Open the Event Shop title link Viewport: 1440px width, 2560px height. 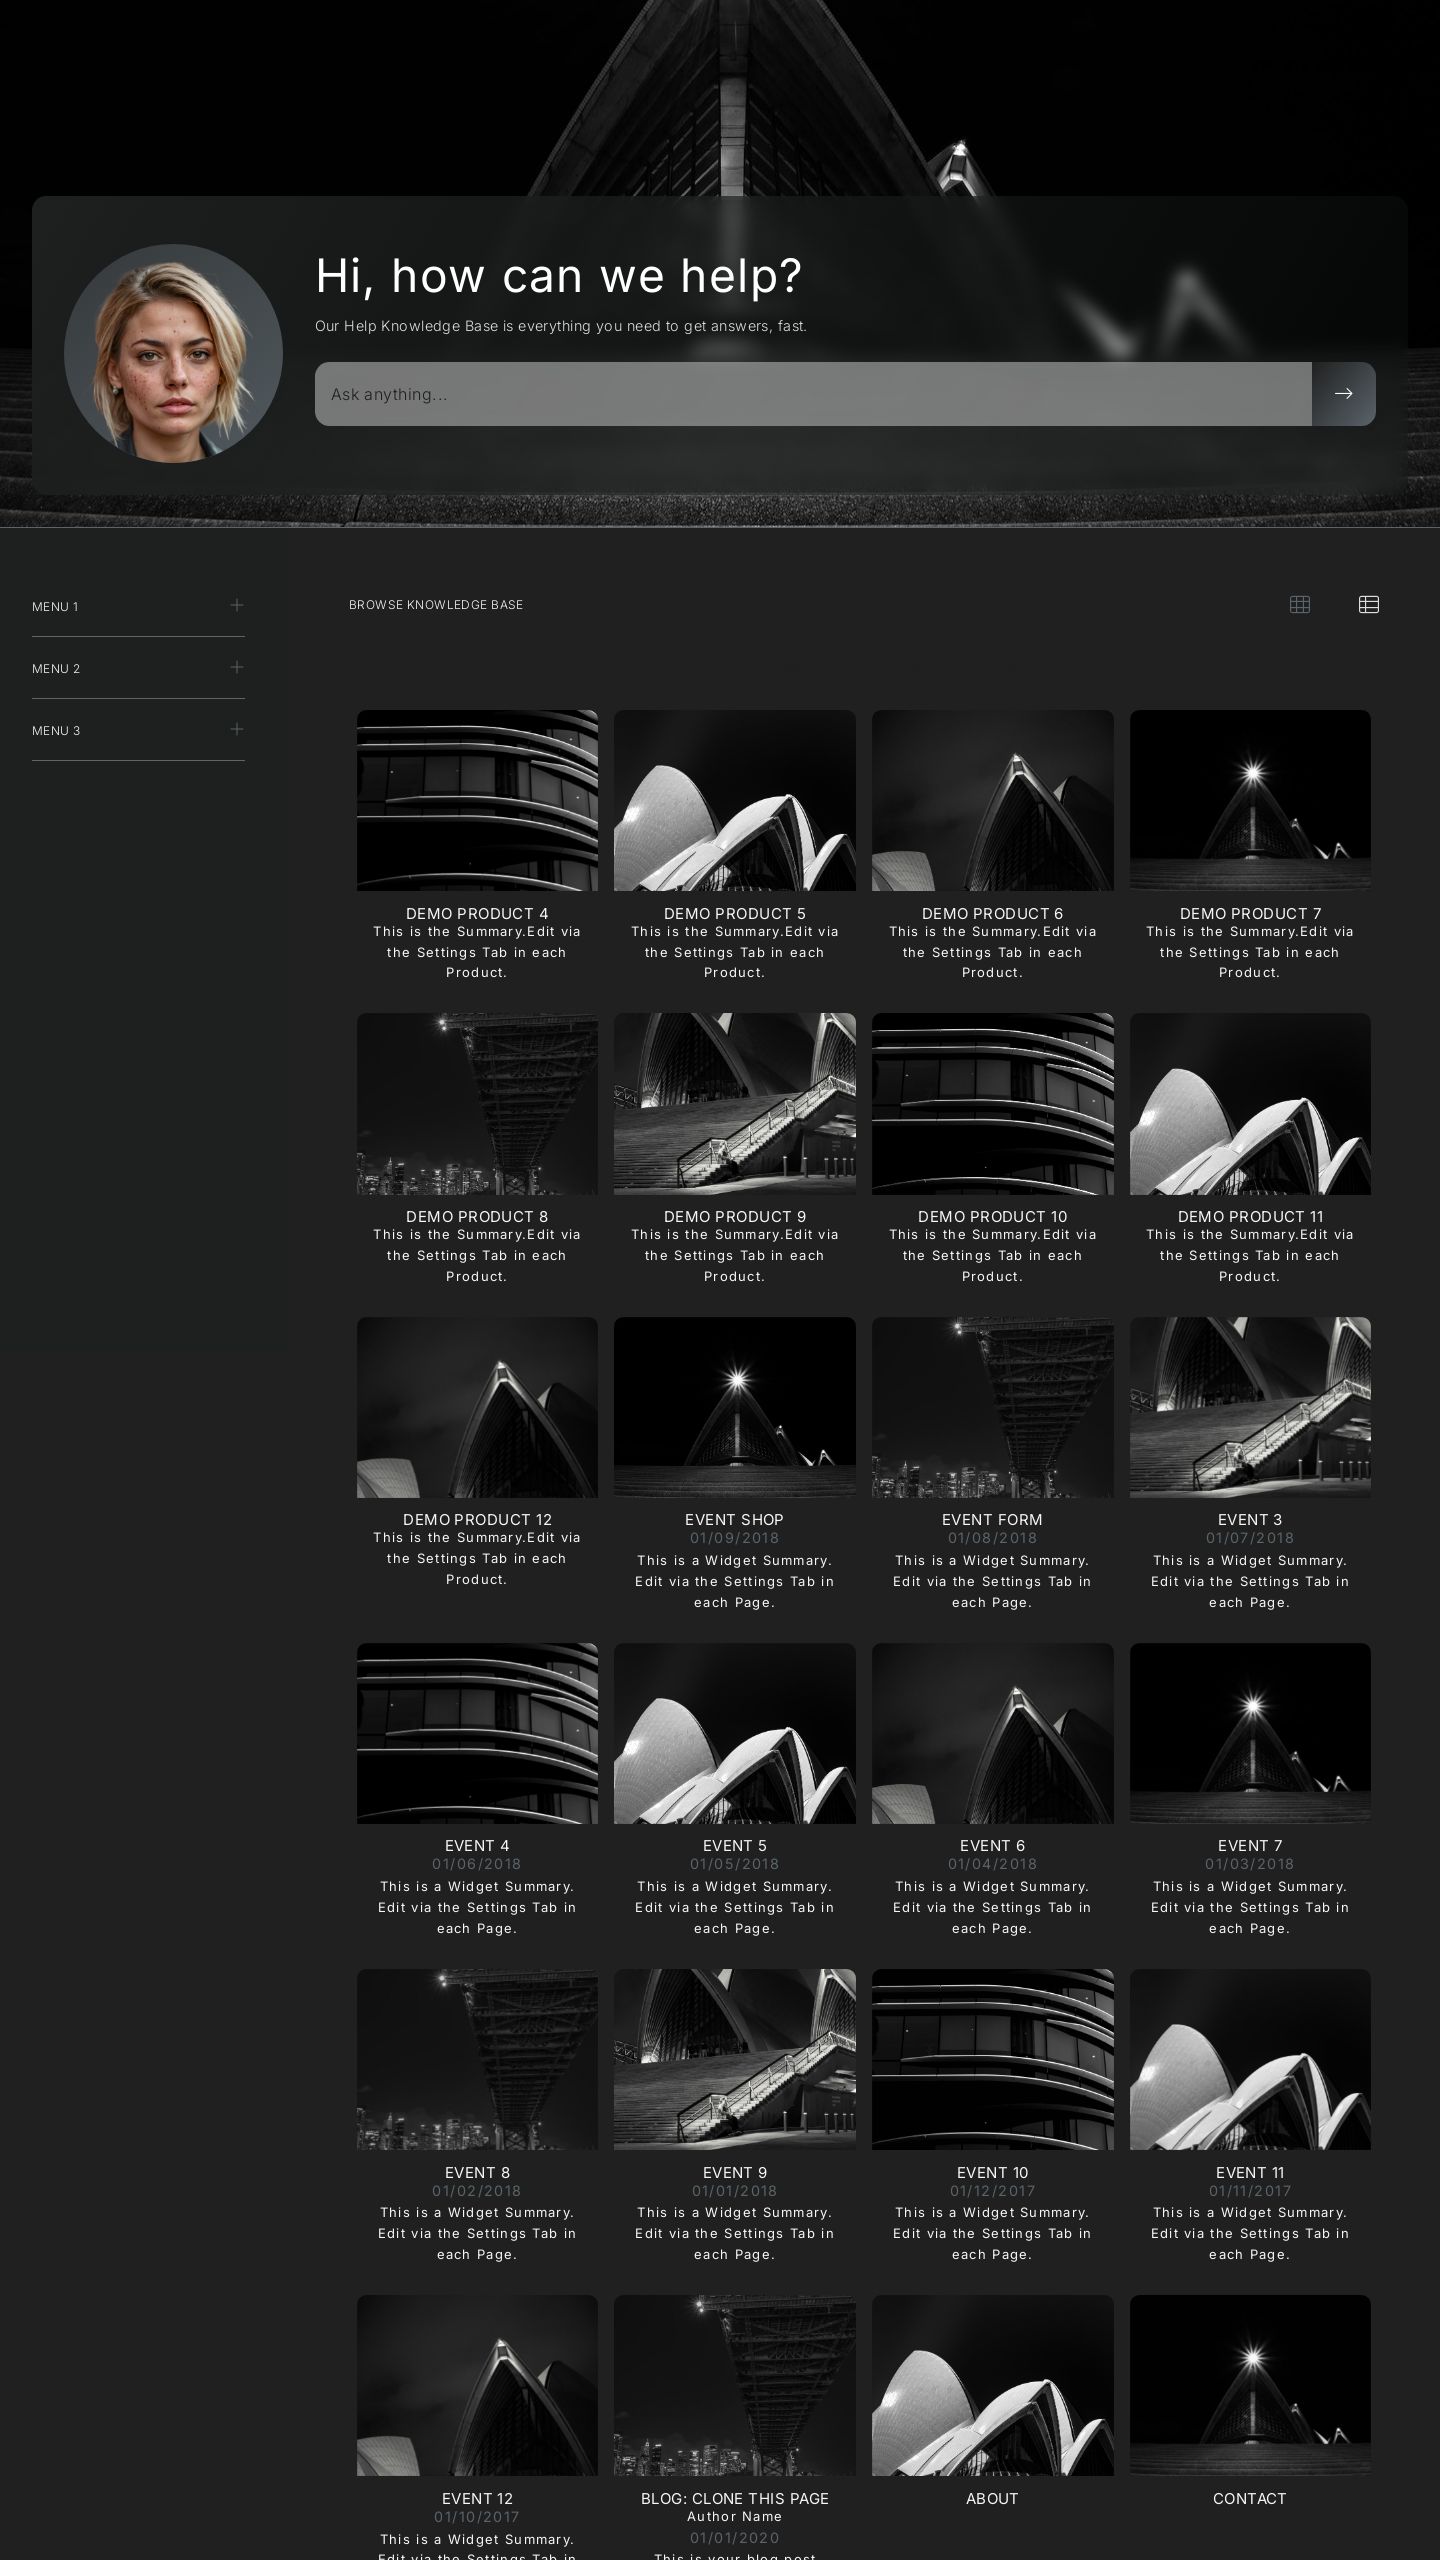click(x=734, y=1519)
